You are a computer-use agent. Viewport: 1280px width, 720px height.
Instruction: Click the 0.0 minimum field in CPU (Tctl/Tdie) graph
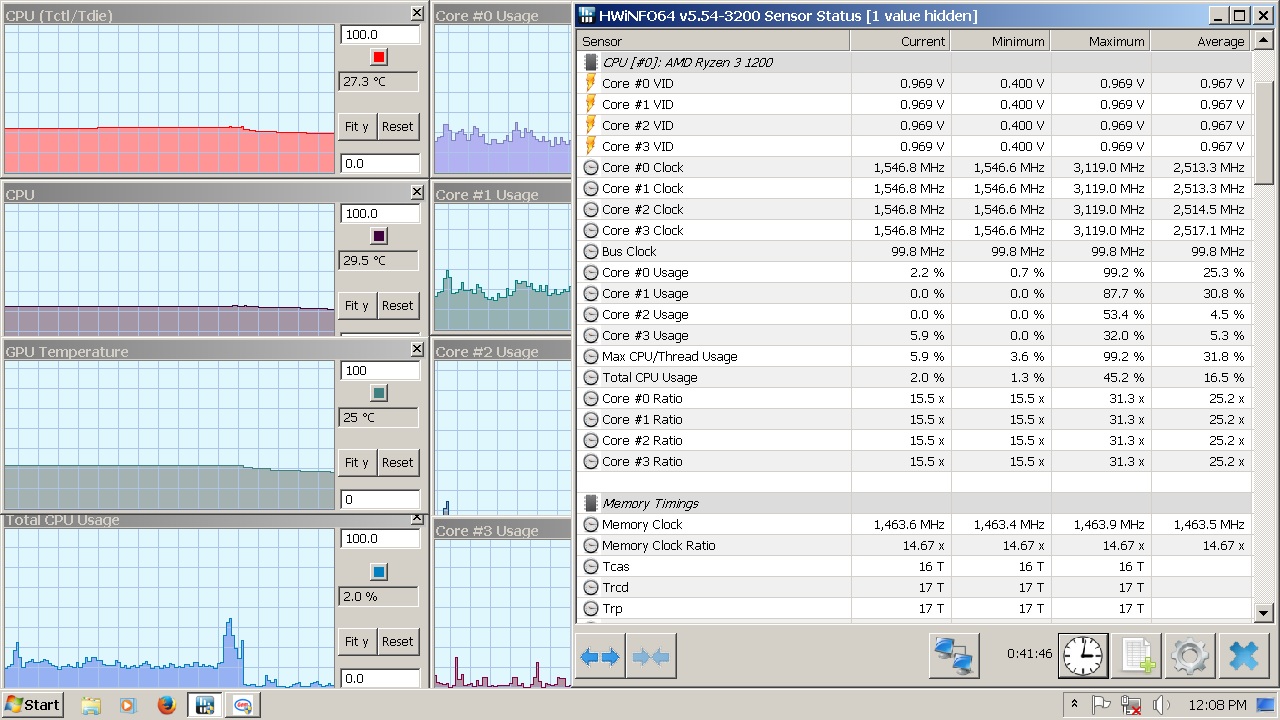[x=379, y=163]
